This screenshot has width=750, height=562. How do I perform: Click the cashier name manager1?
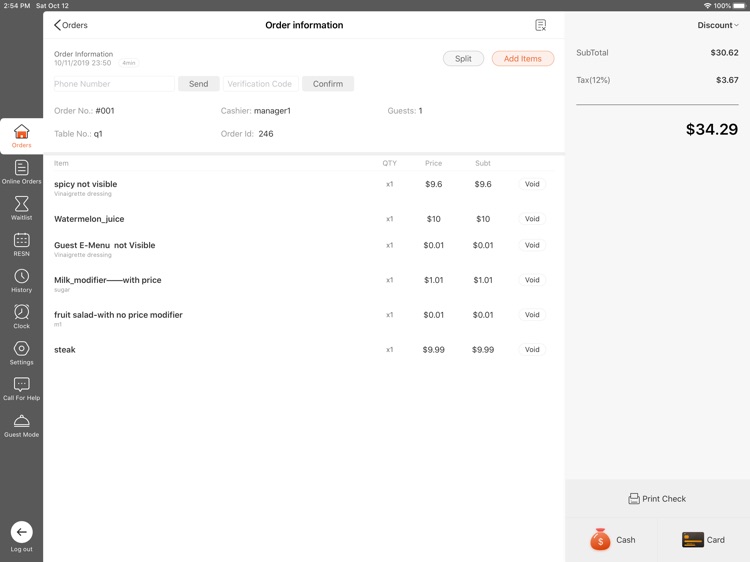(272, 111)
